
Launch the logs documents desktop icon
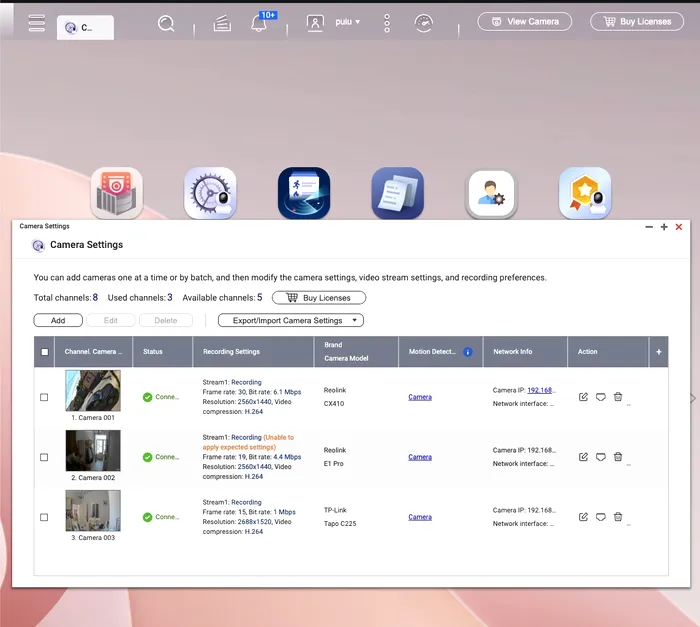tap(397, 193)
